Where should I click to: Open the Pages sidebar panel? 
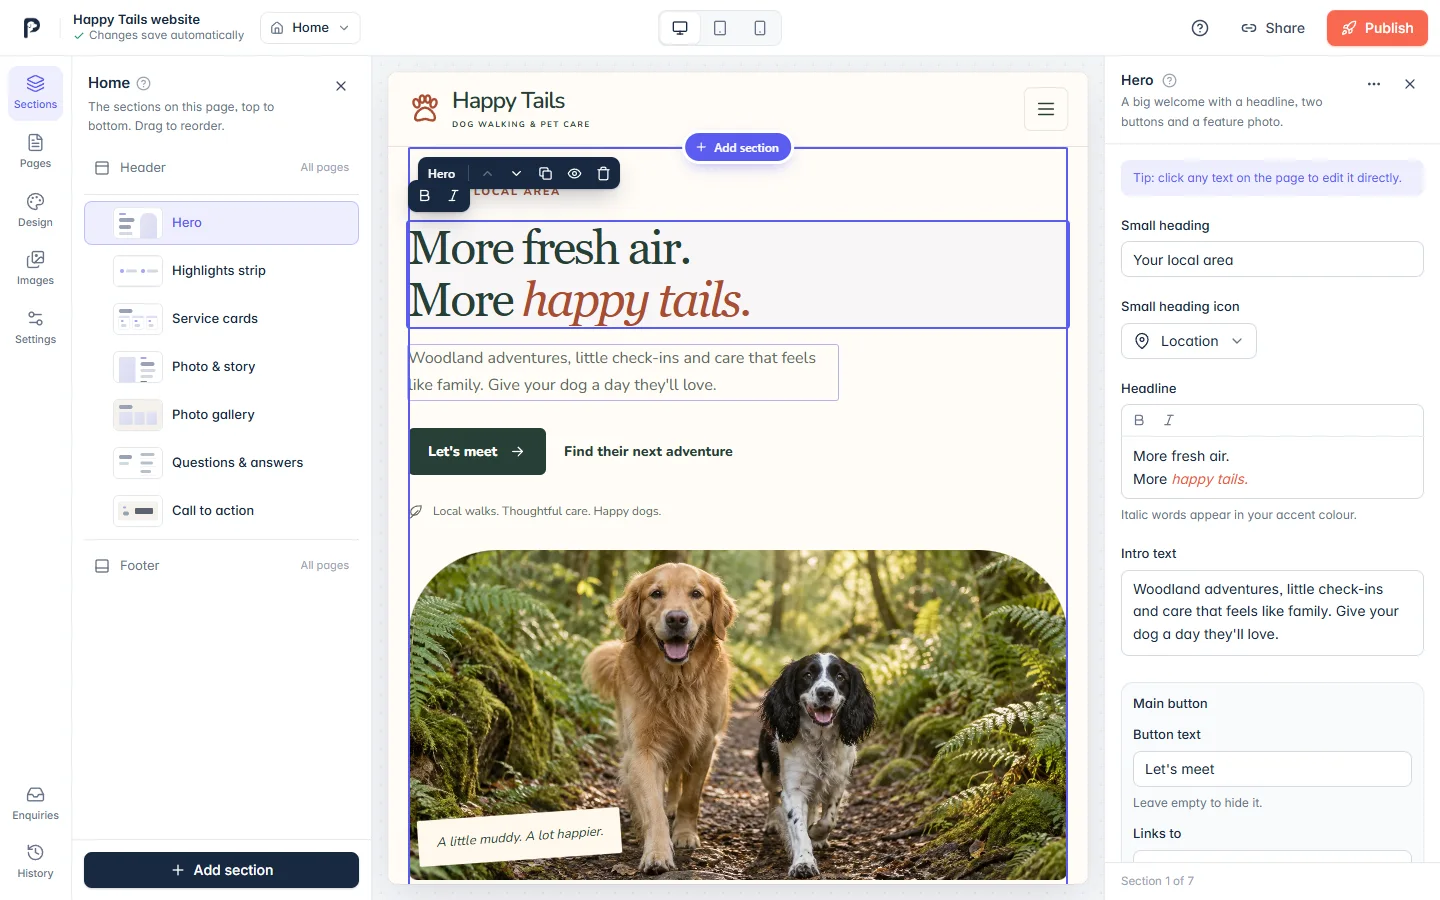[x=35, y=151]
